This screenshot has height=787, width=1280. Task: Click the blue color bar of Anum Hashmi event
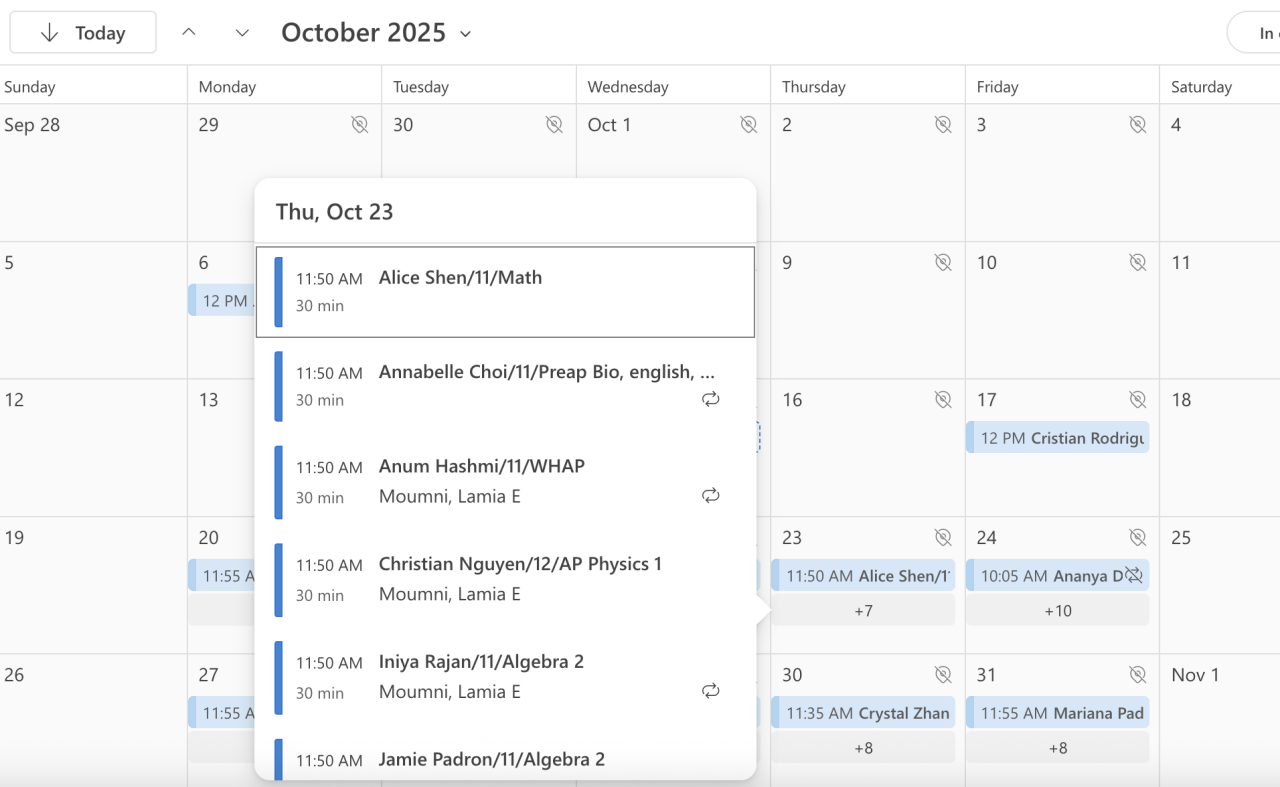[279, 482]
